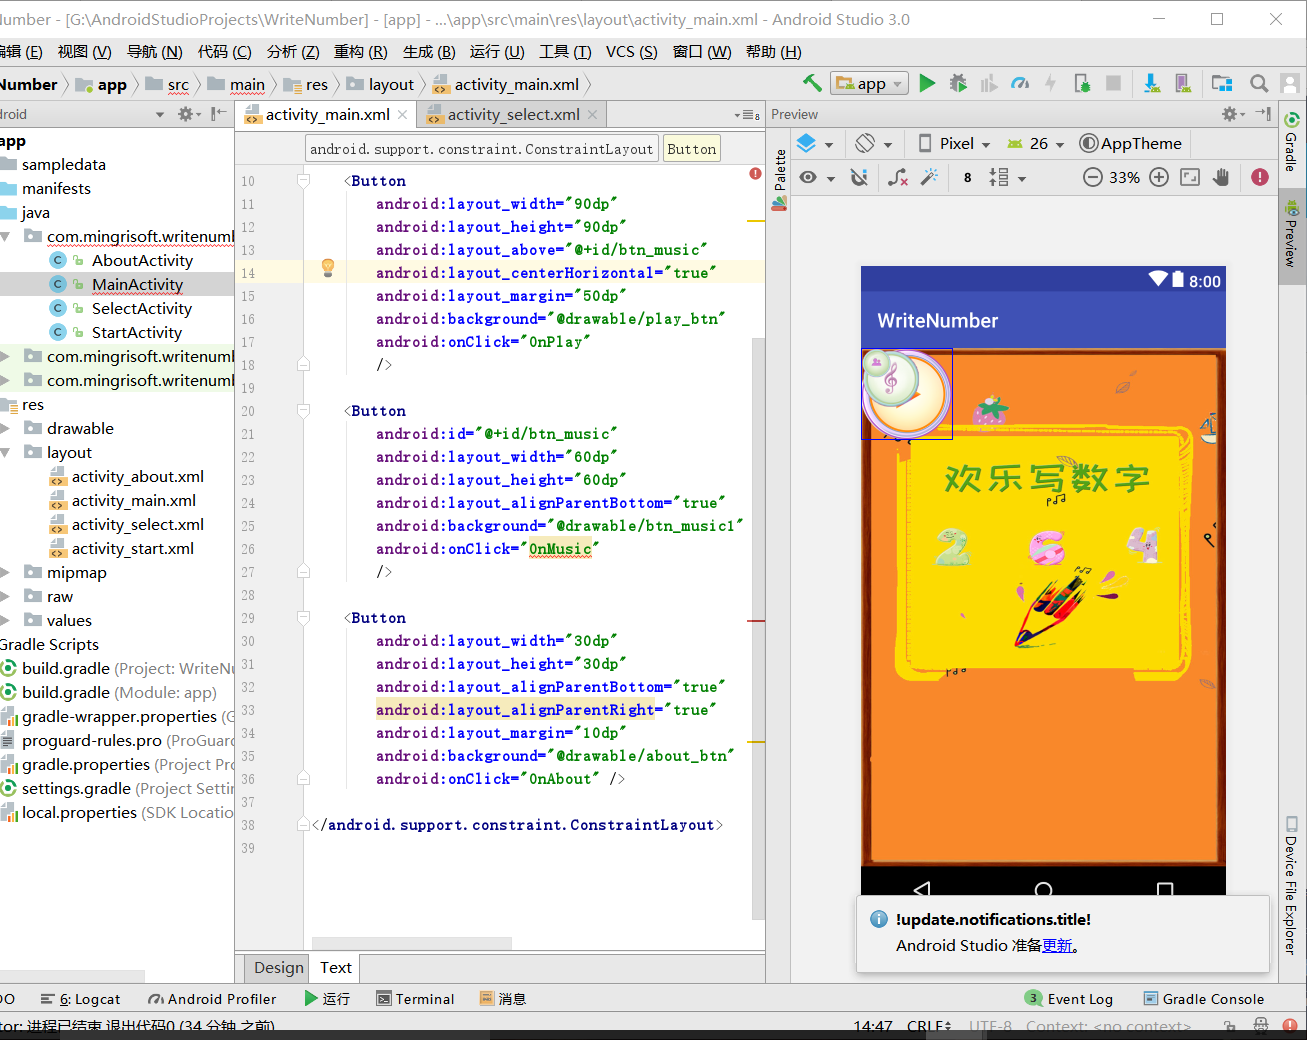Open the Project Structure icon
The height and width of the screenshot is (1040, 1307).
pyautogui.click(x=1222, y=83)
